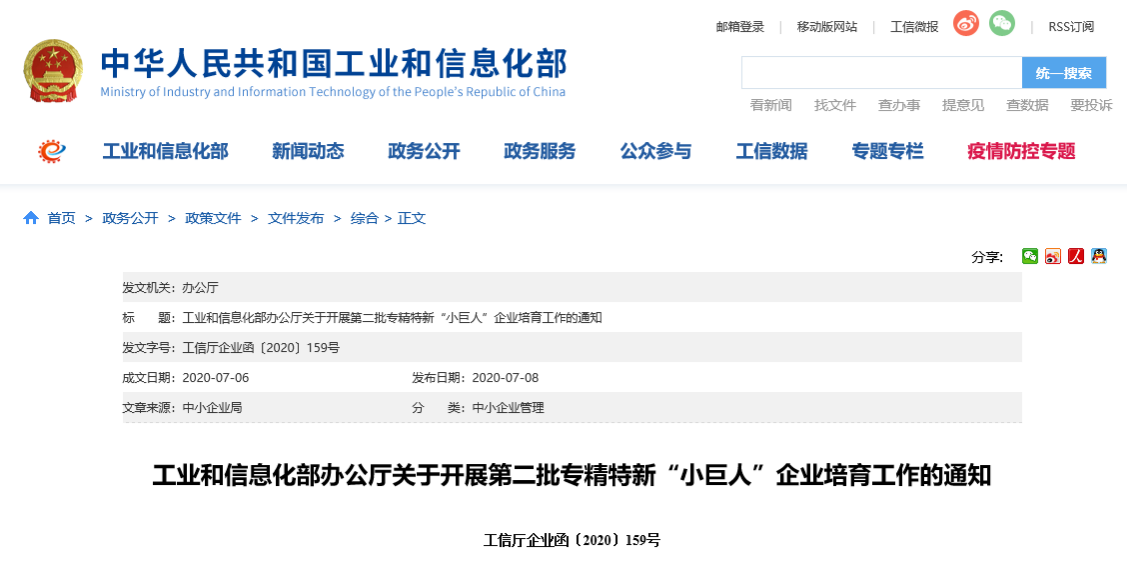Click the national emblem logo

tap(55, 70)
